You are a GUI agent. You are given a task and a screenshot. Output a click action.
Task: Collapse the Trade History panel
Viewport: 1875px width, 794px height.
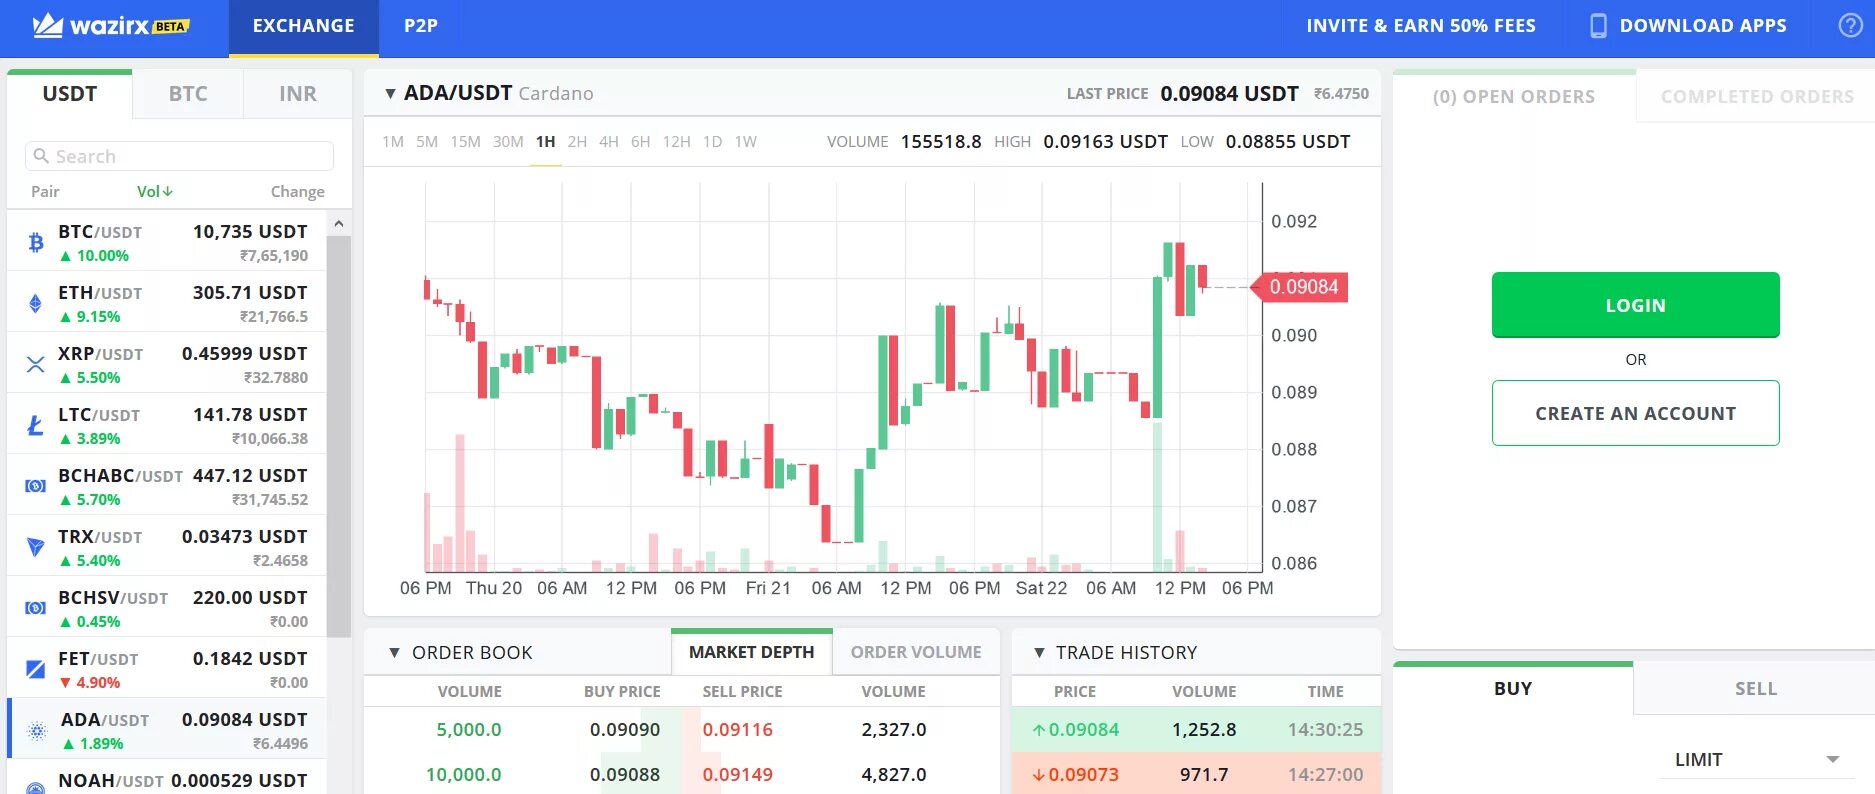tap(1039, 653)
